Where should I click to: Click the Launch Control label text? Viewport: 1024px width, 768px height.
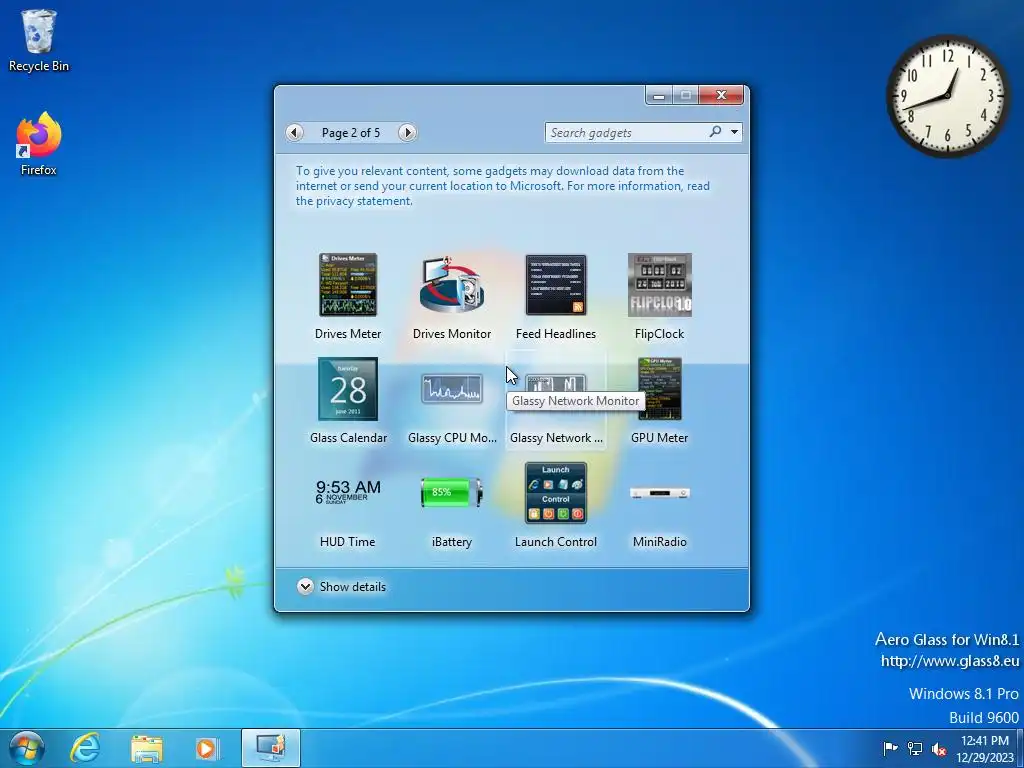pyautogui.click(x=556, y=542)
